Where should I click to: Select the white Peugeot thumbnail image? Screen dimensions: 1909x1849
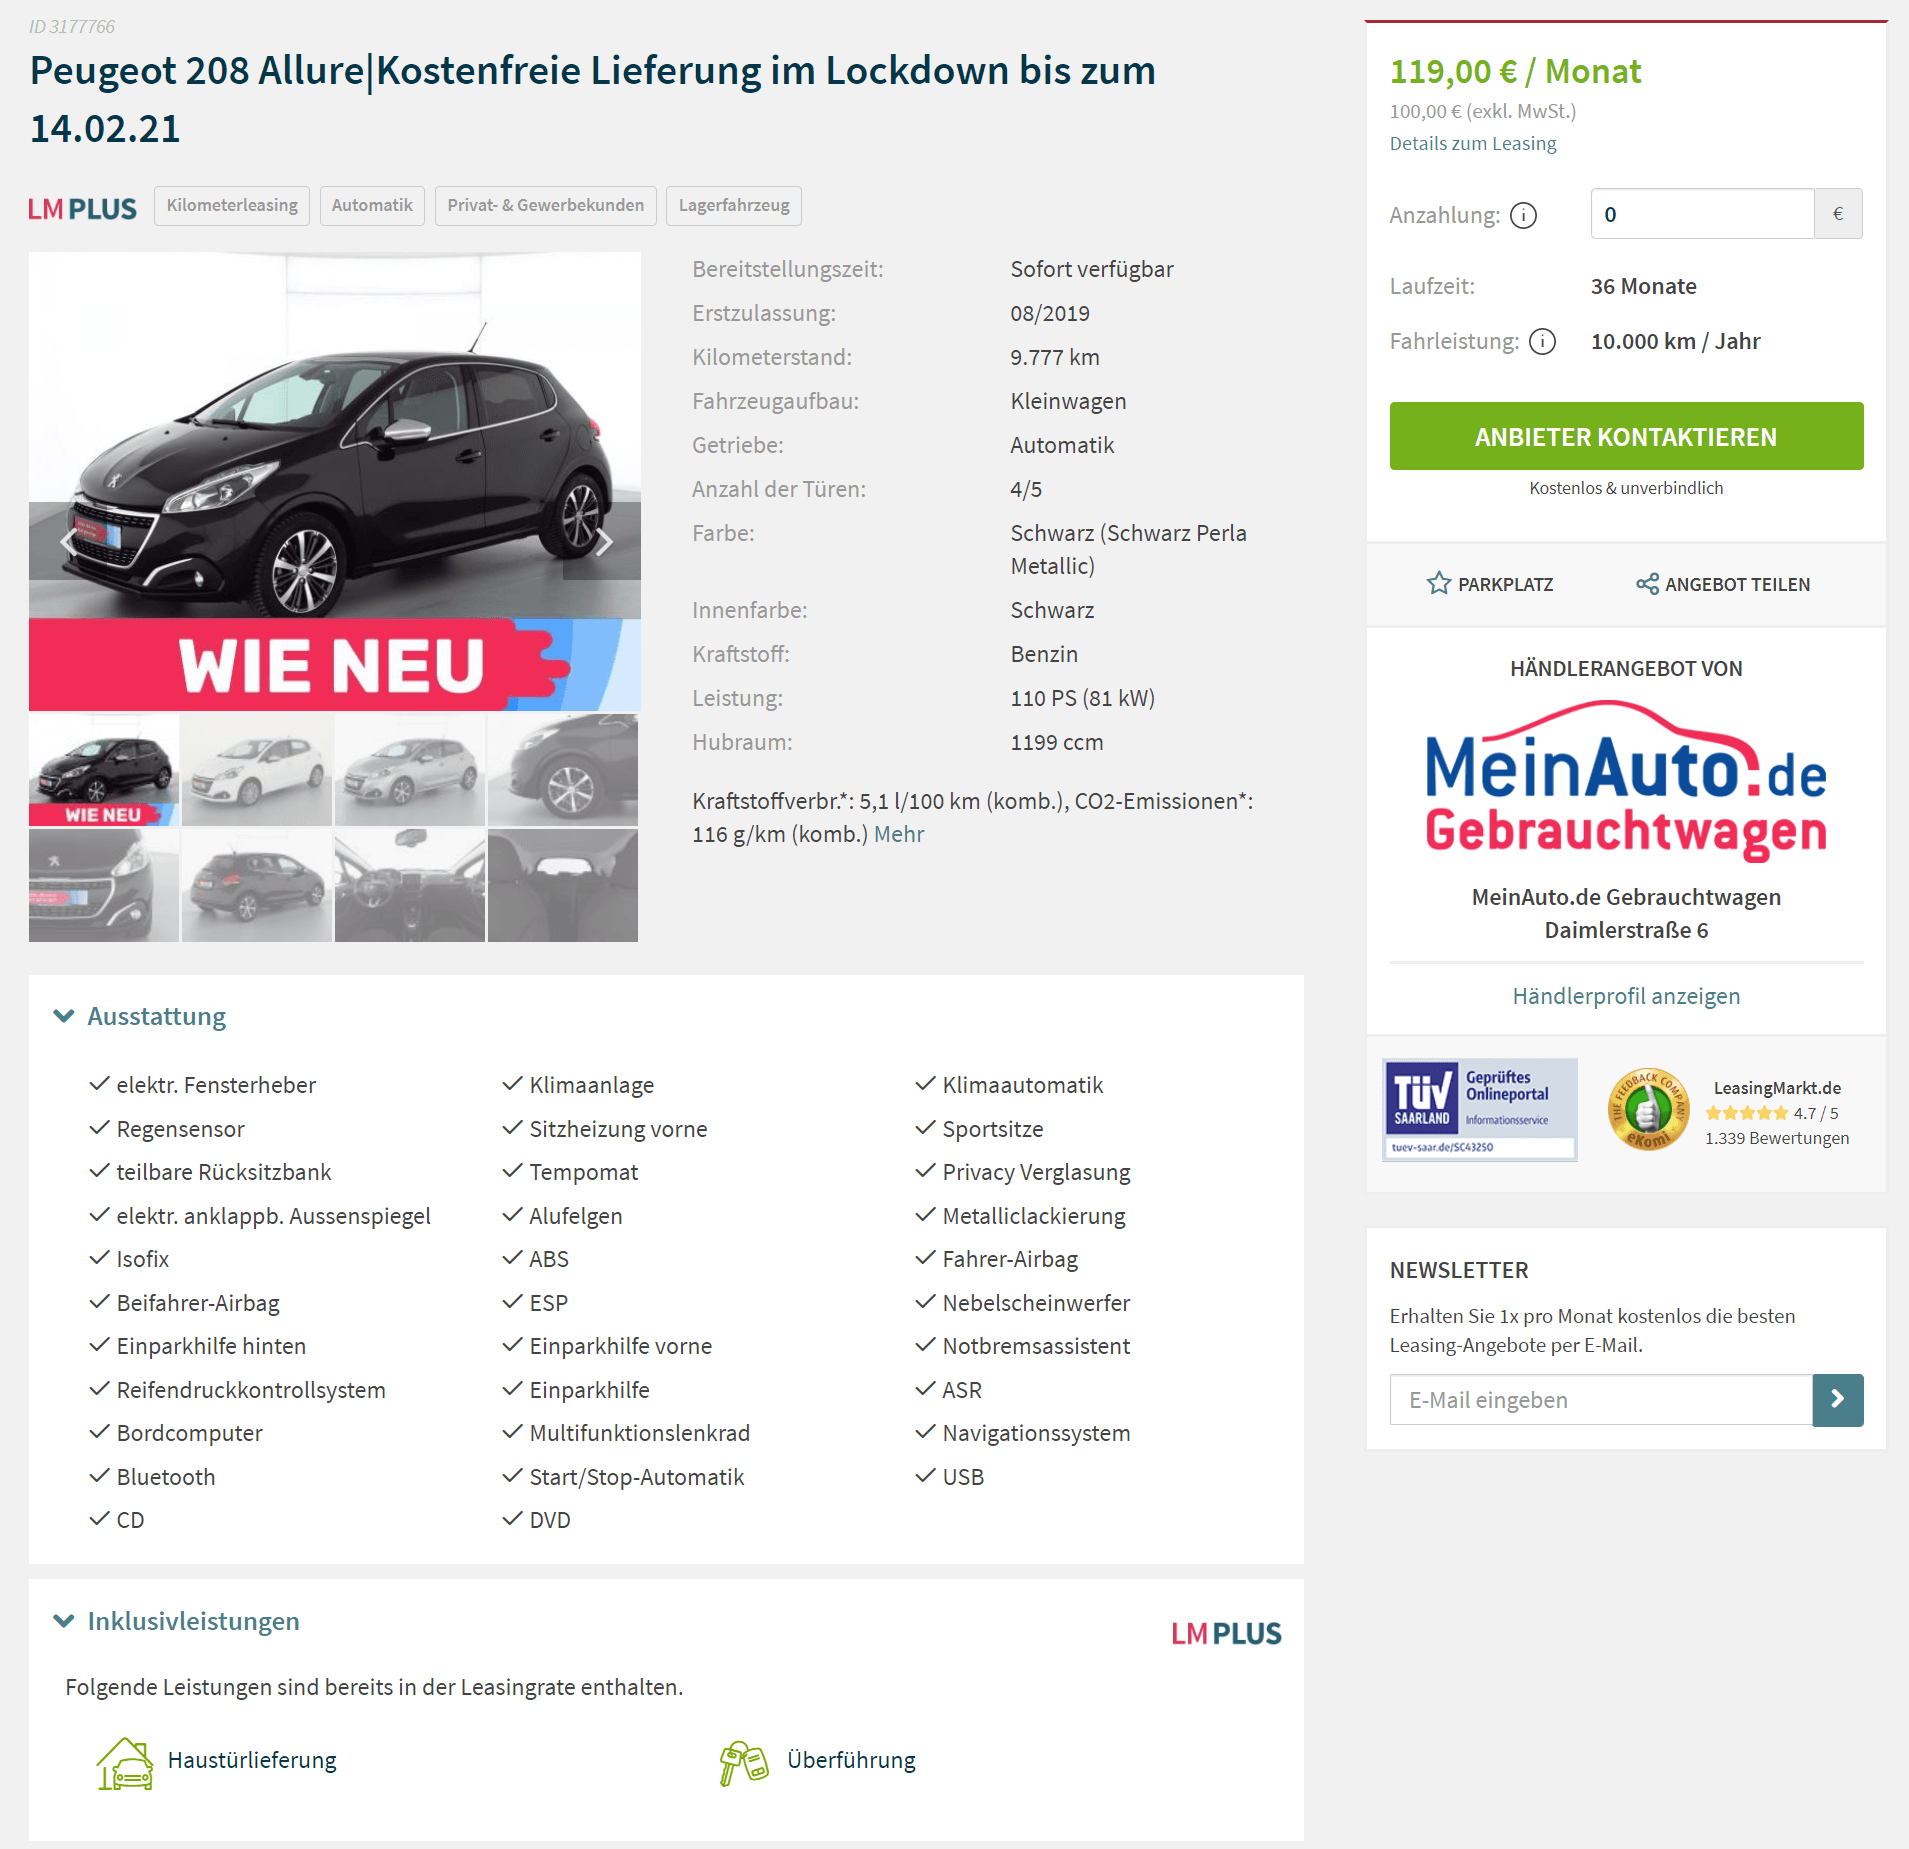[x=257, y=770]
